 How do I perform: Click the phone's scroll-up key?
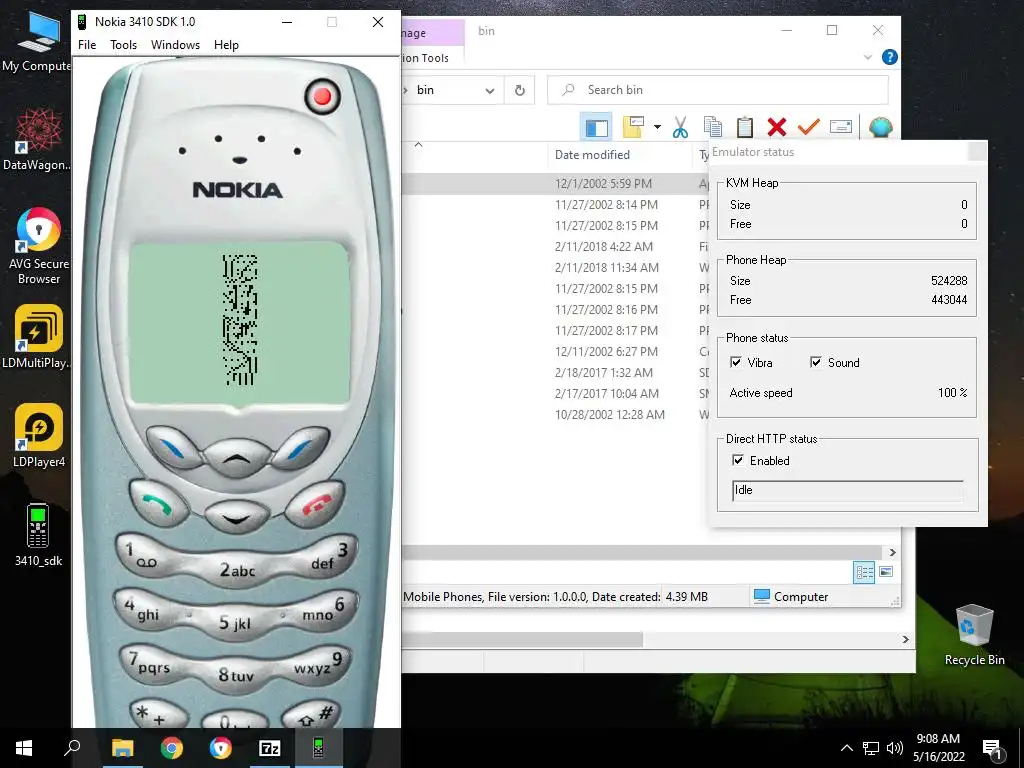[x=236, y=456]
